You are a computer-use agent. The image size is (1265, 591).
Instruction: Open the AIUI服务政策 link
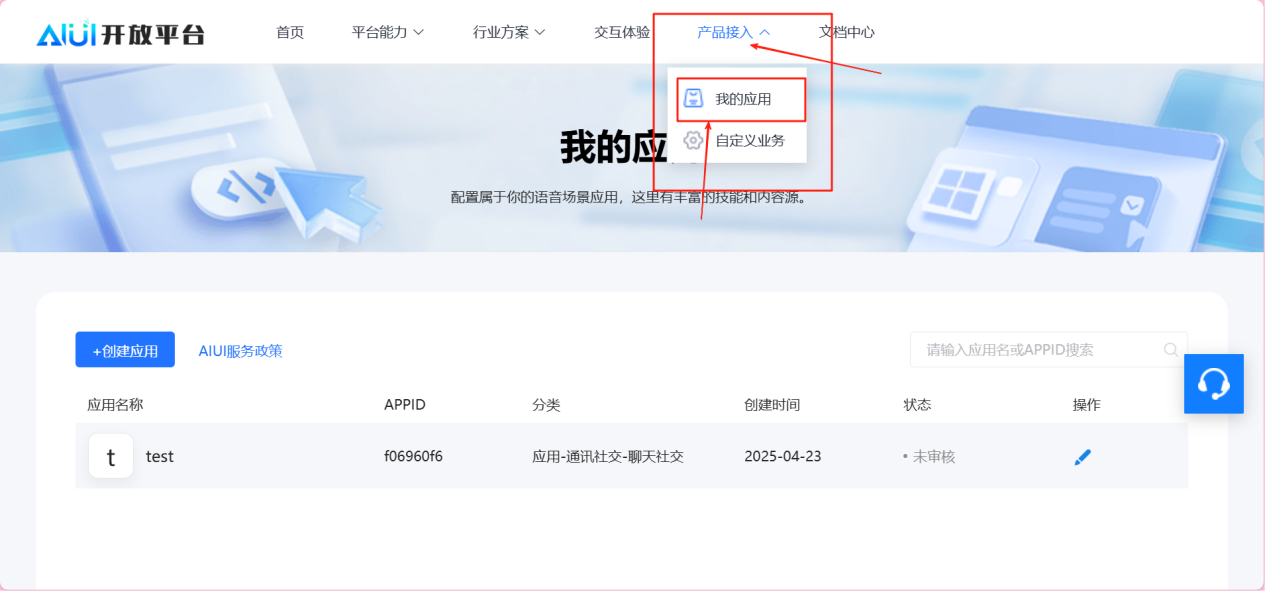click(x=240, y=351)
